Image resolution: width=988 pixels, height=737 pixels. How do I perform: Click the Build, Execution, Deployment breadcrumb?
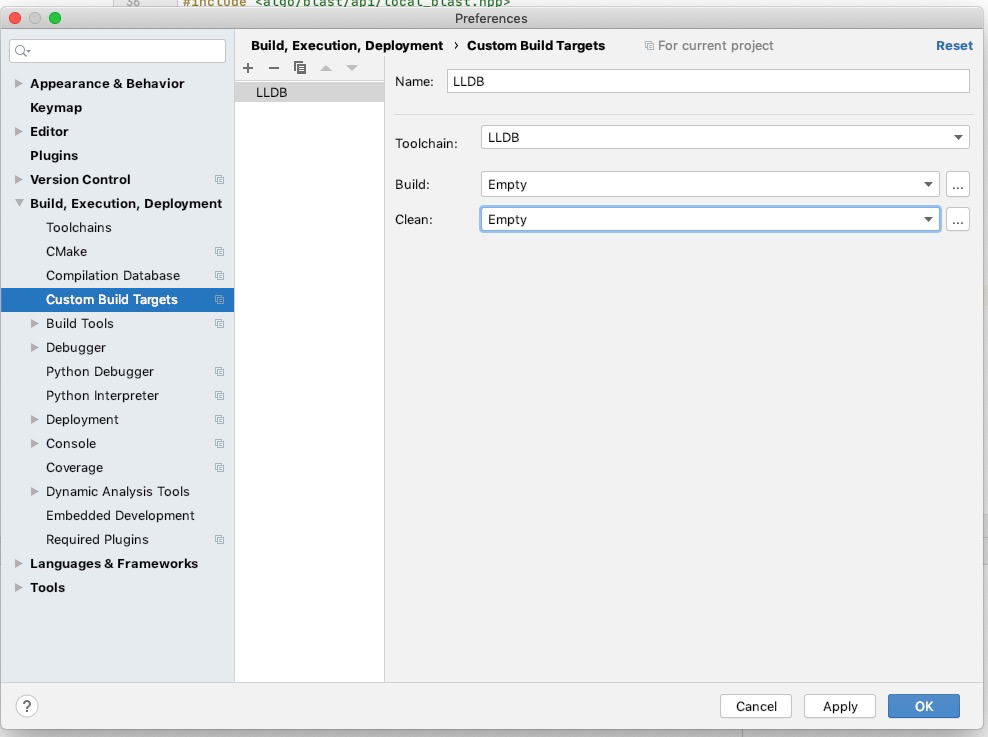point(347,45)
